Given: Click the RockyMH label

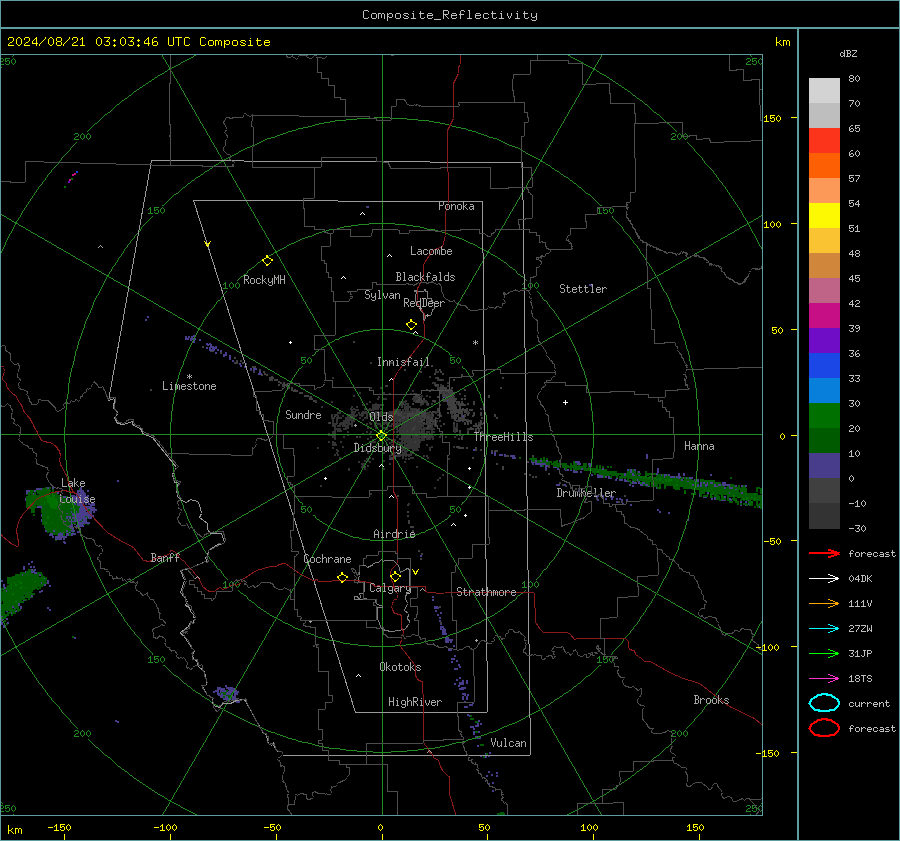Looking at the screenshot, I should click(x=264, y=280).
